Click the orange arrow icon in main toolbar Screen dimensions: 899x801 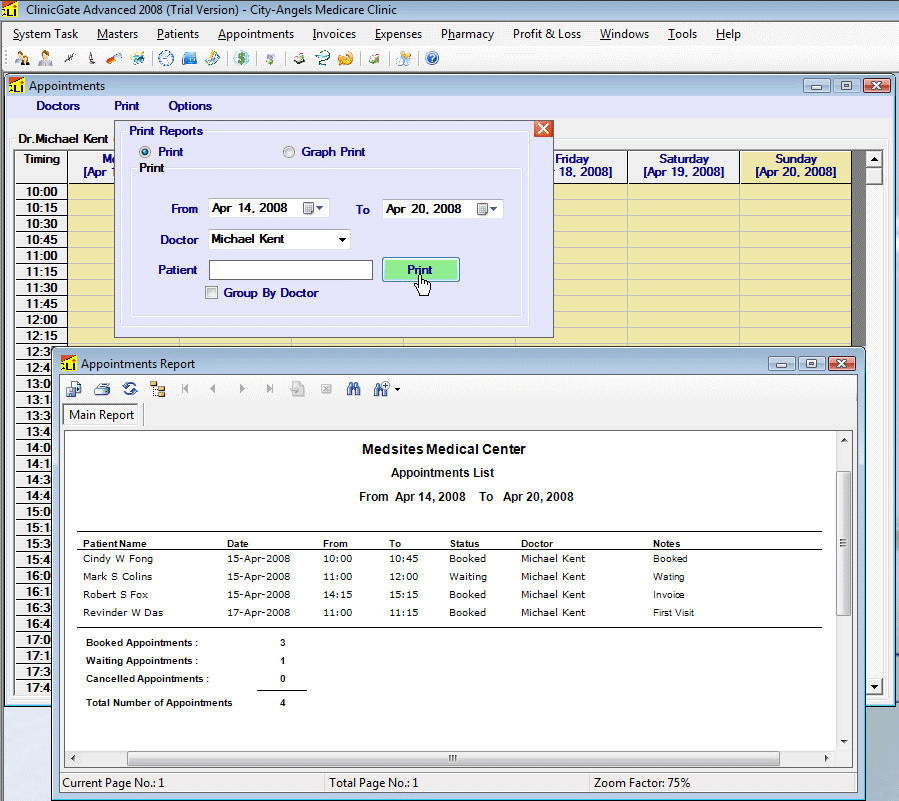tap(346, 58)
